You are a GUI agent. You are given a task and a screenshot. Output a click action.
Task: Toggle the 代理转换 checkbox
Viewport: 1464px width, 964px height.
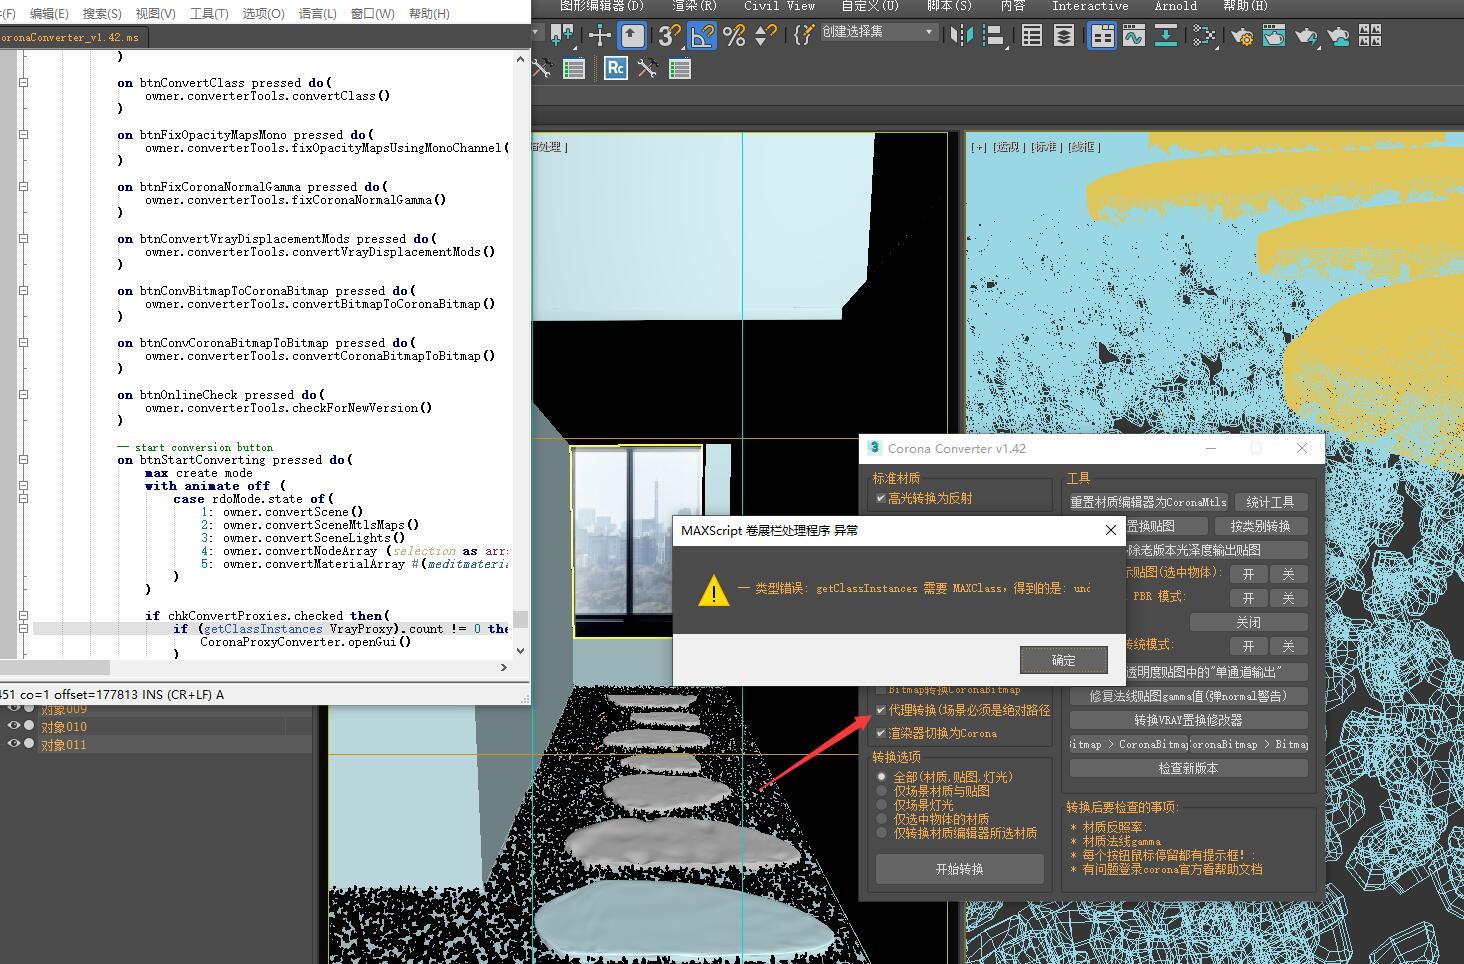point(881,710)
